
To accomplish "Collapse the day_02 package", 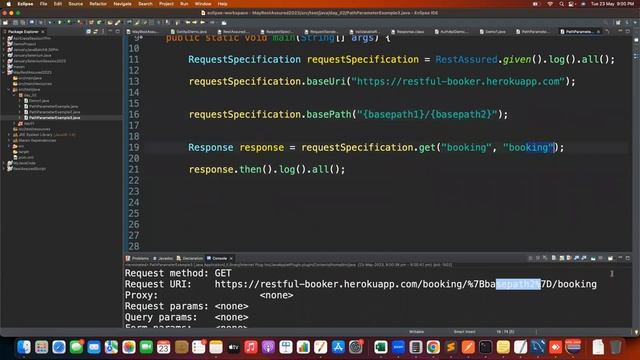I will 15,95.
